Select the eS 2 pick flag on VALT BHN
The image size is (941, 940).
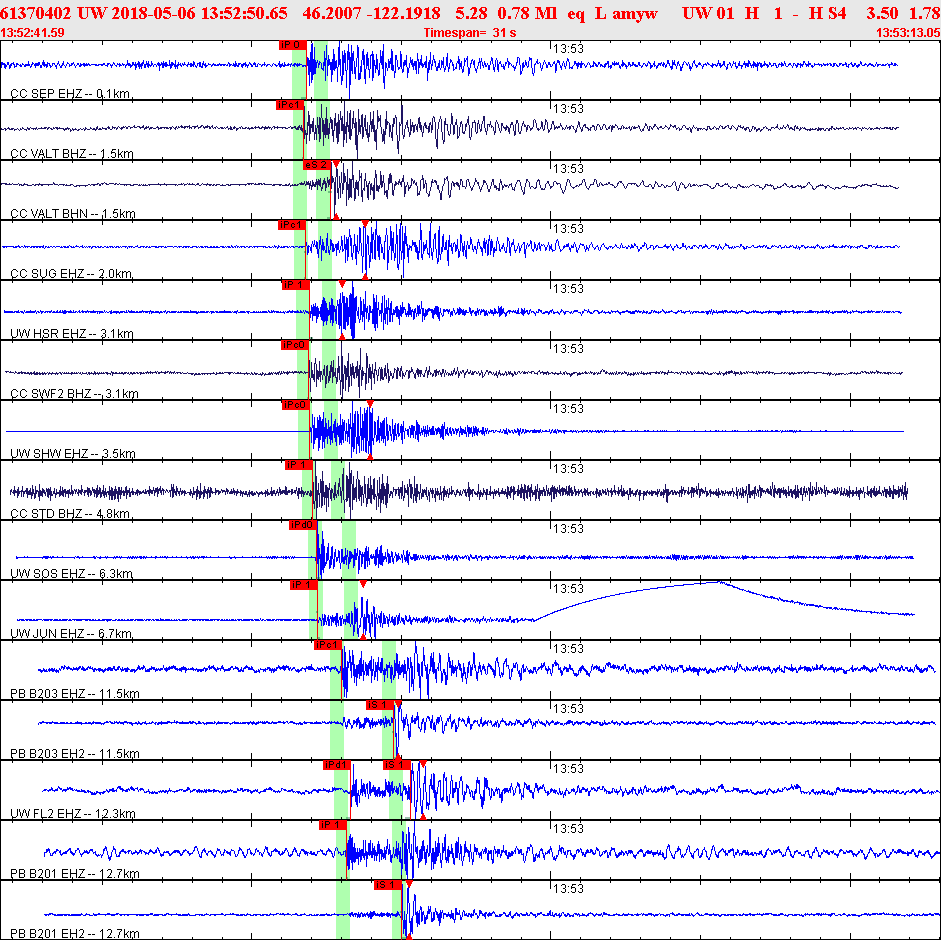[x=316, y=165]
